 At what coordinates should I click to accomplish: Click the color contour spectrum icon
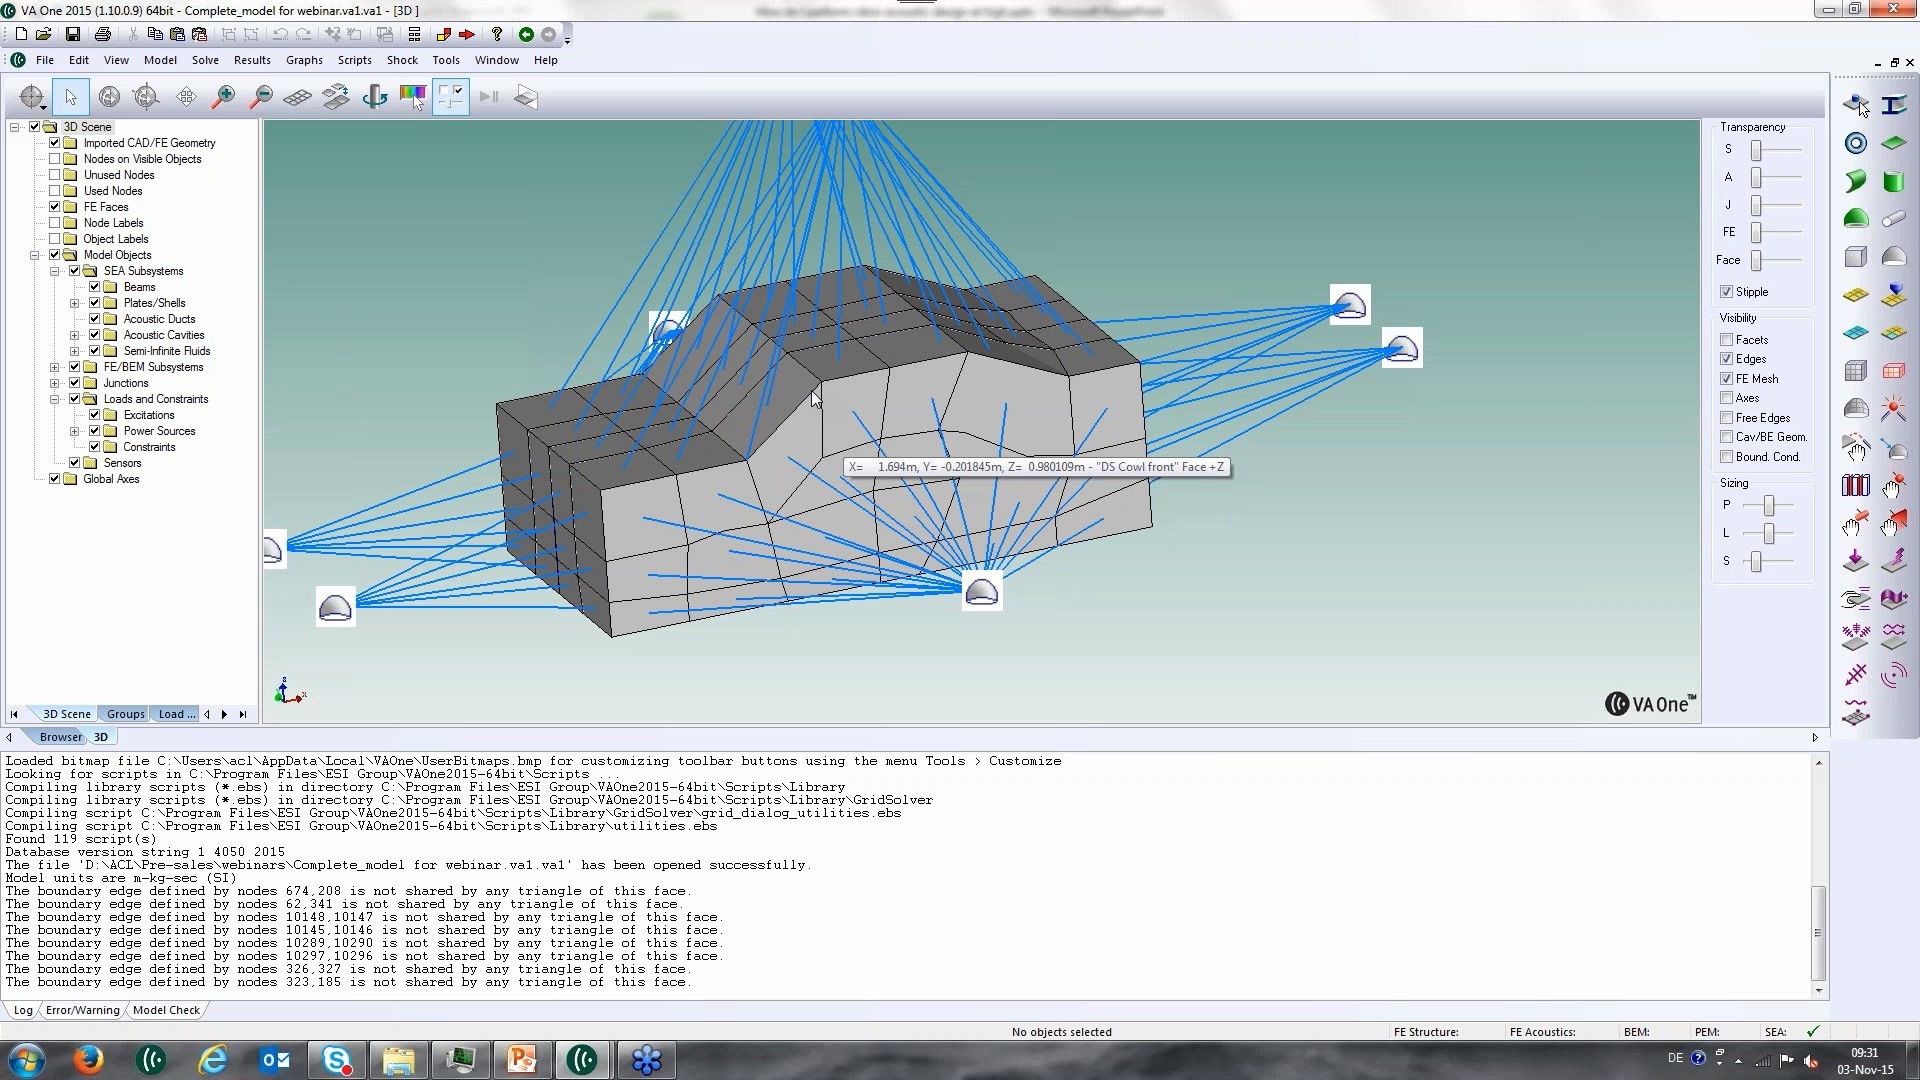click(x=412, y=97)
